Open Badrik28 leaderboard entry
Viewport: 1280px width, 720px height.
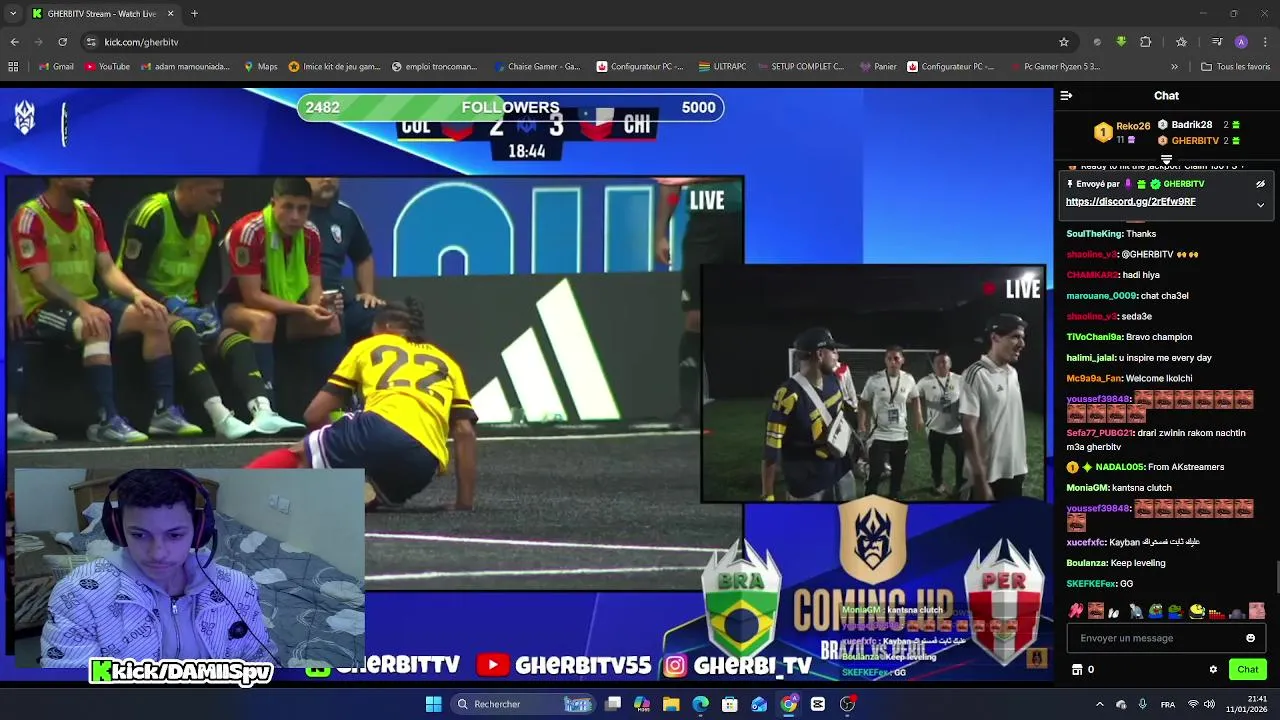click(1198, 125)
